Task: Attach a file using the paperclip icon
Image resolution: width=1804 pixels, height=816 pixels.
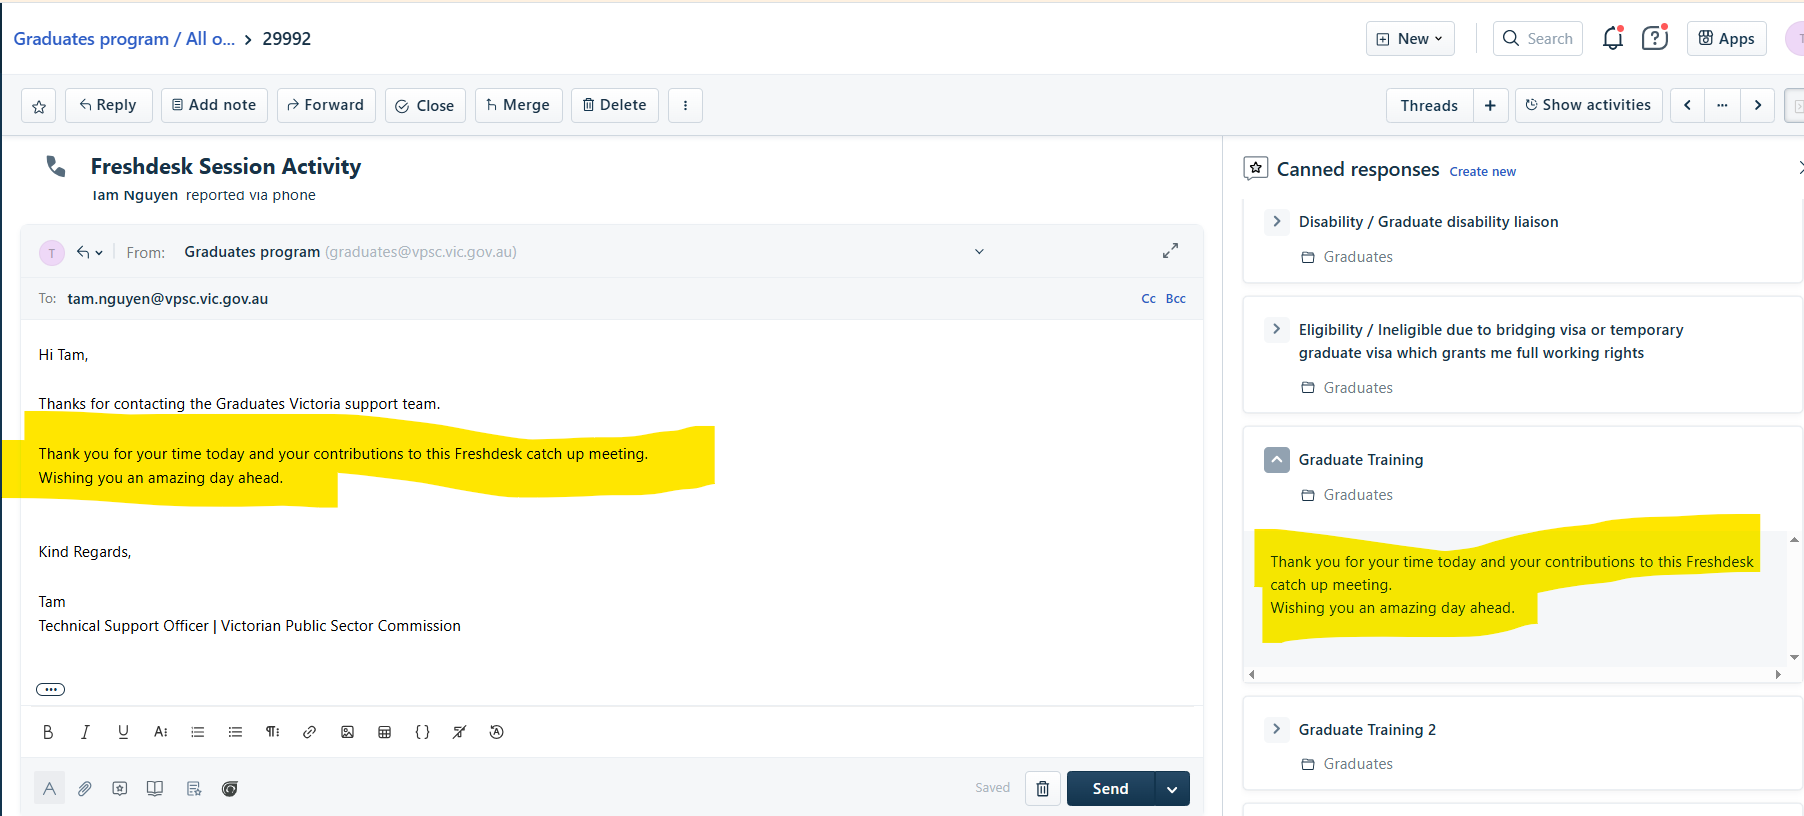Action: coord(85,789)
